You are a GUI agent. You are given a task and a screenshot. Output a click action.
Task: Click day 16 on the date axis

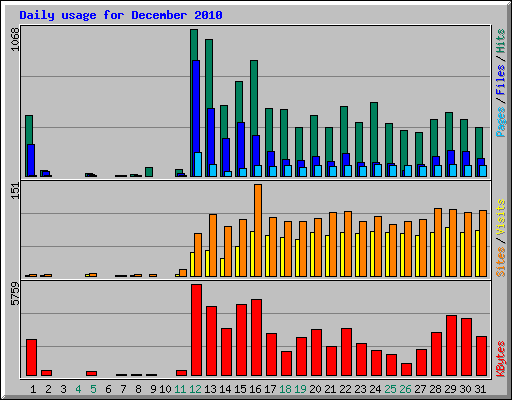pos(255,389)
